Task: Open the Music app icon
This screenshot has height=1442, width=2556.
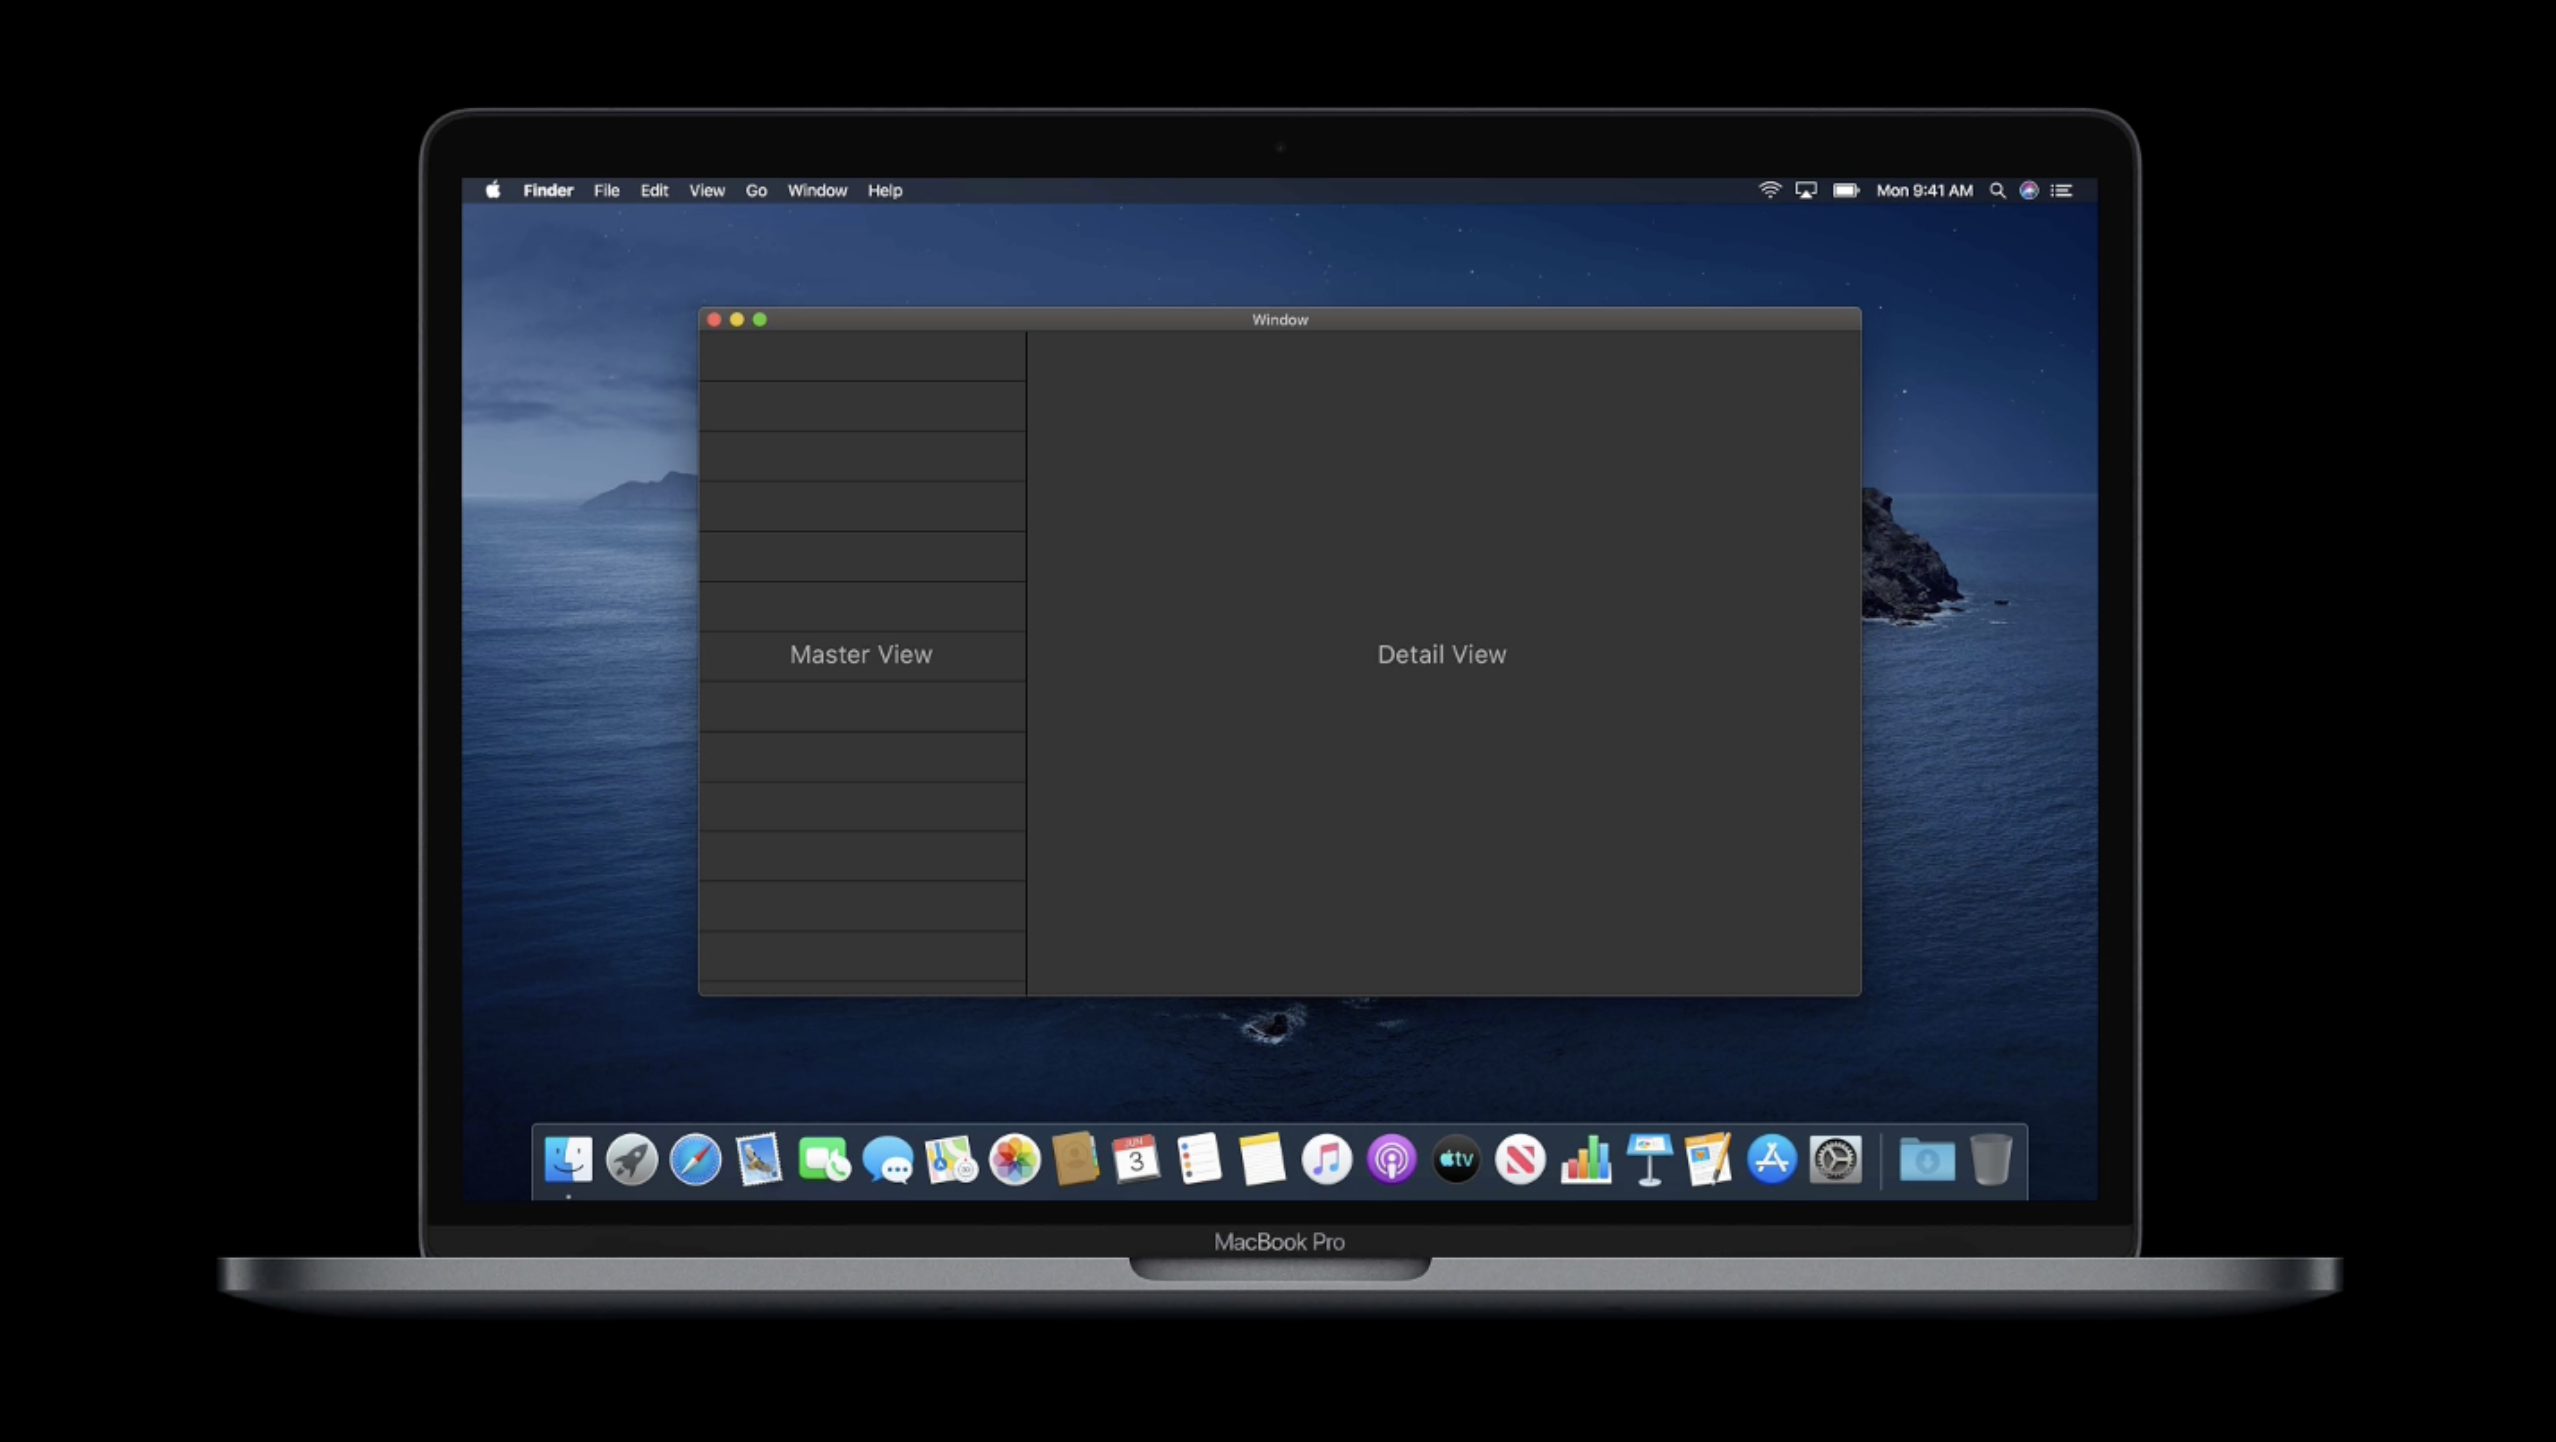Action: click(1326, 1160)
